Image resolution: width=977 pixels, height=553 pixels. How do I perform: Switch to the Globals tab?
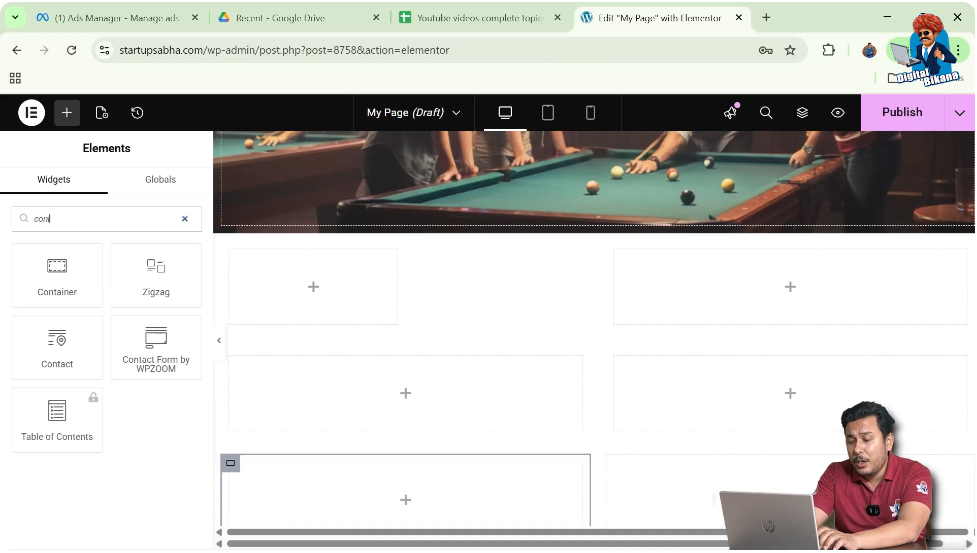(x=160, y=180)
